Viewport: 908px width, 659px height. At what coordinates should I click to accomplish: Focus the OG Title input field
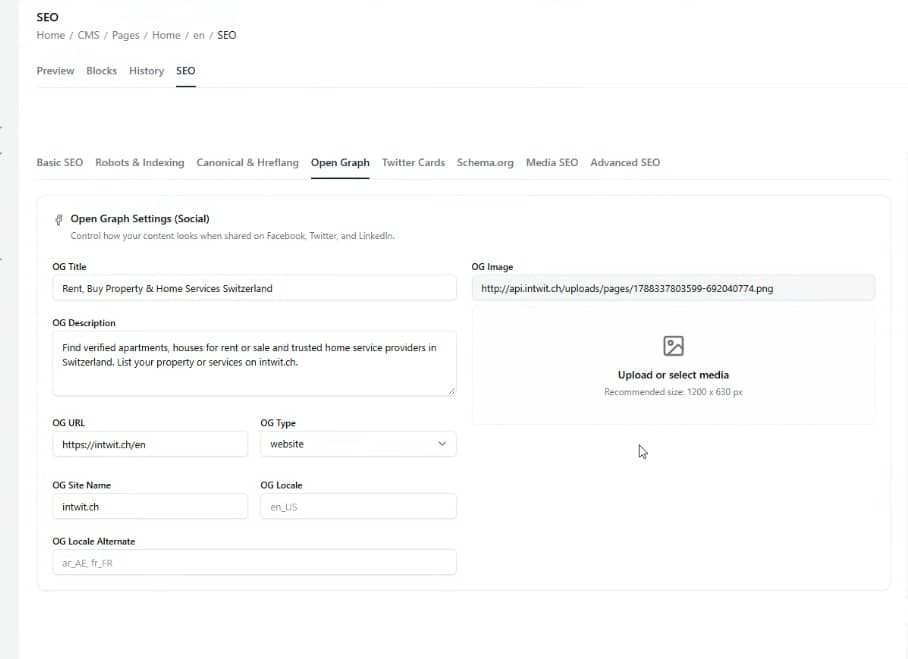coord(254,288)
